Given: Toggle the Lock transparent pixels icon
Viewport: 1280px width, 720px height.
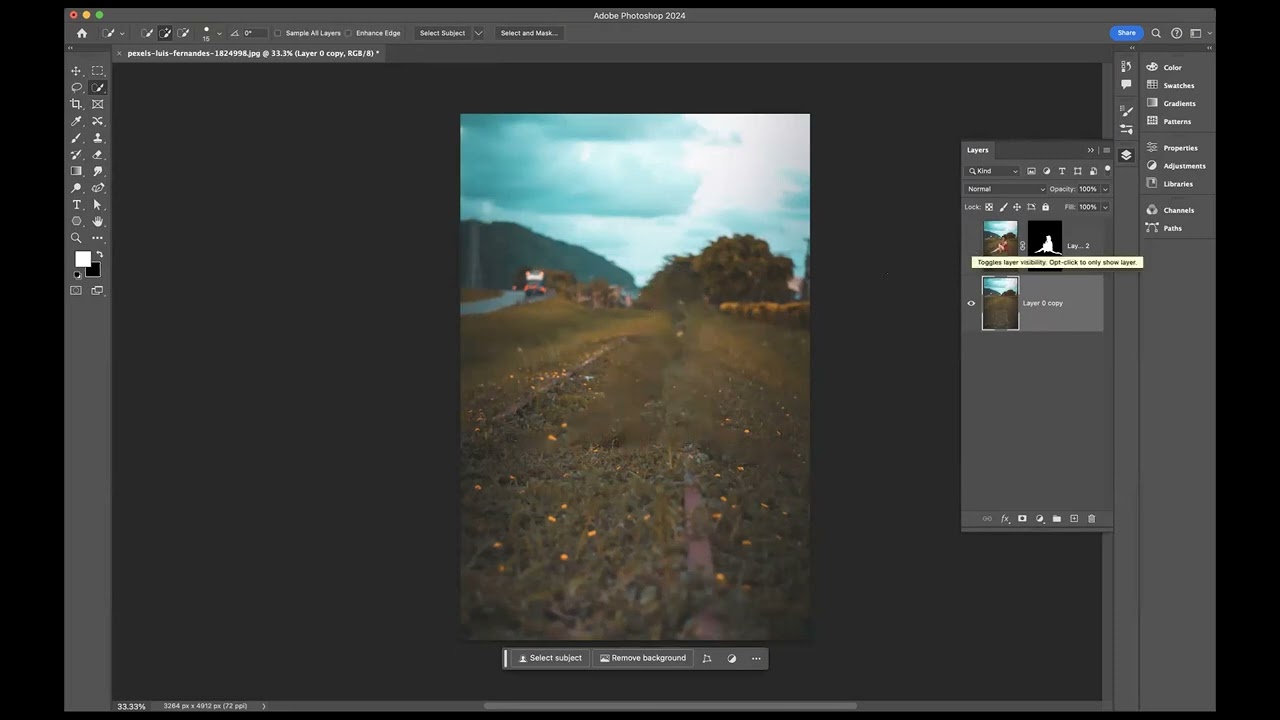Looking at the screenshot, I should [989, 207].
